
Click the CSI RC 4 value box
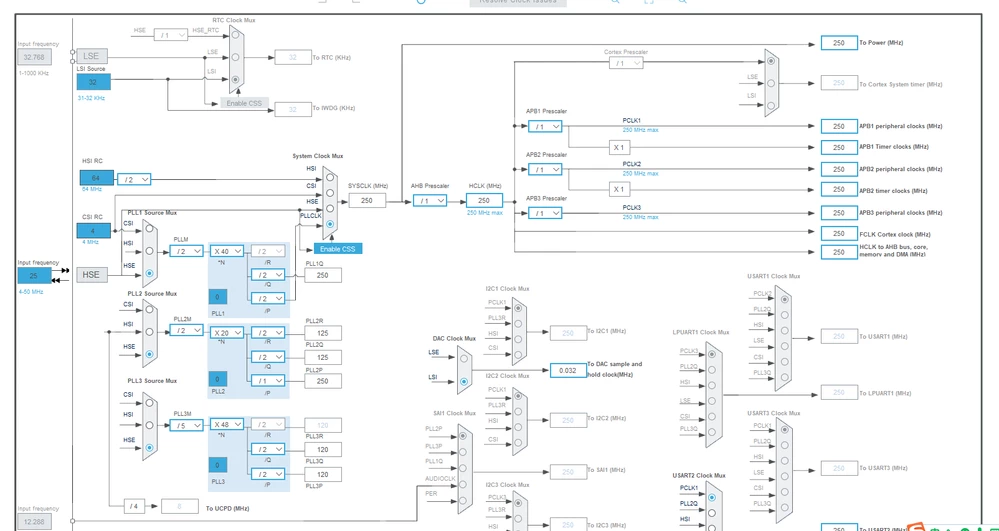point(94,231)
